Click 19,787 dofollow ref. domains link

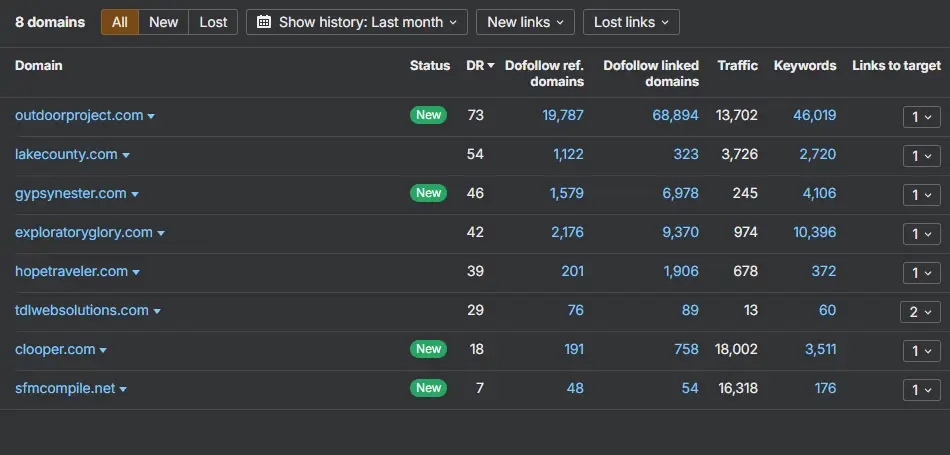tap(563, 115)
